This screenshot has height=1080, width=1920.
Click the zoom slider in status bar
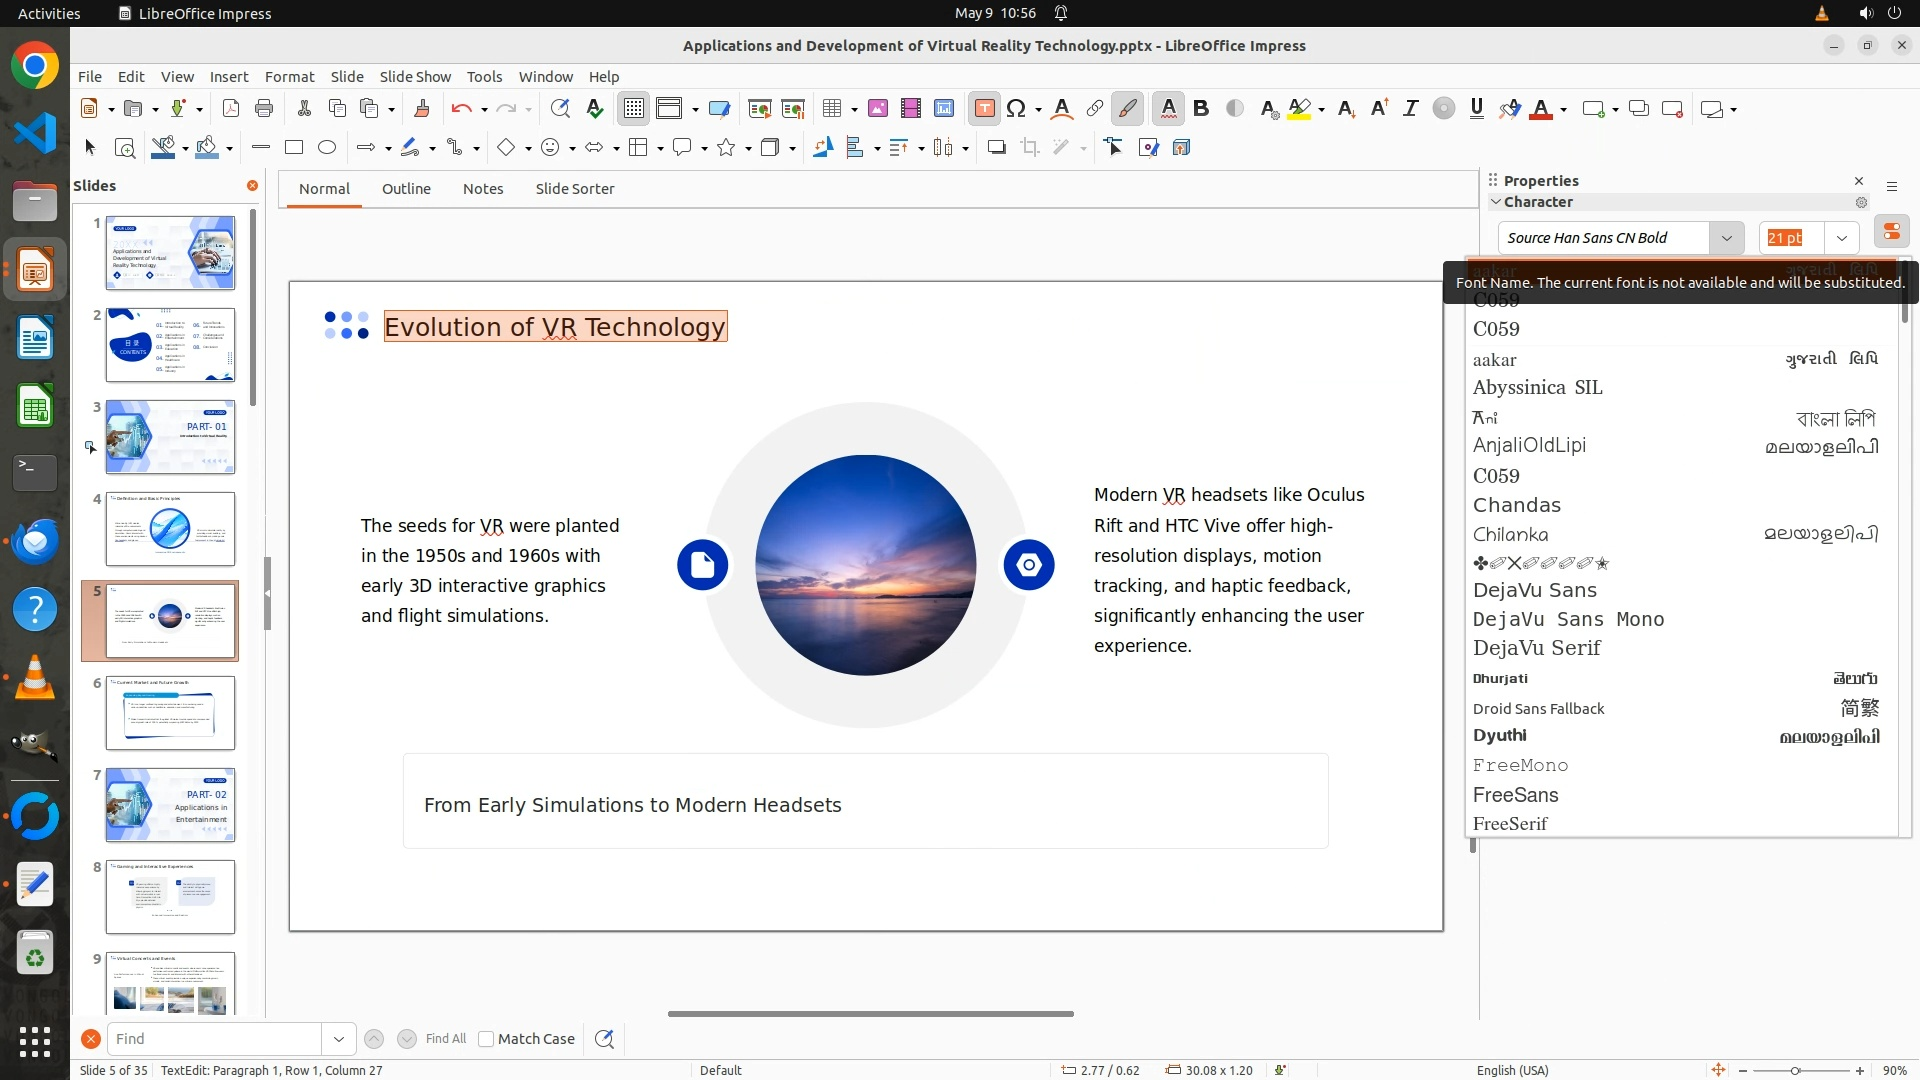[1795, 1071]
